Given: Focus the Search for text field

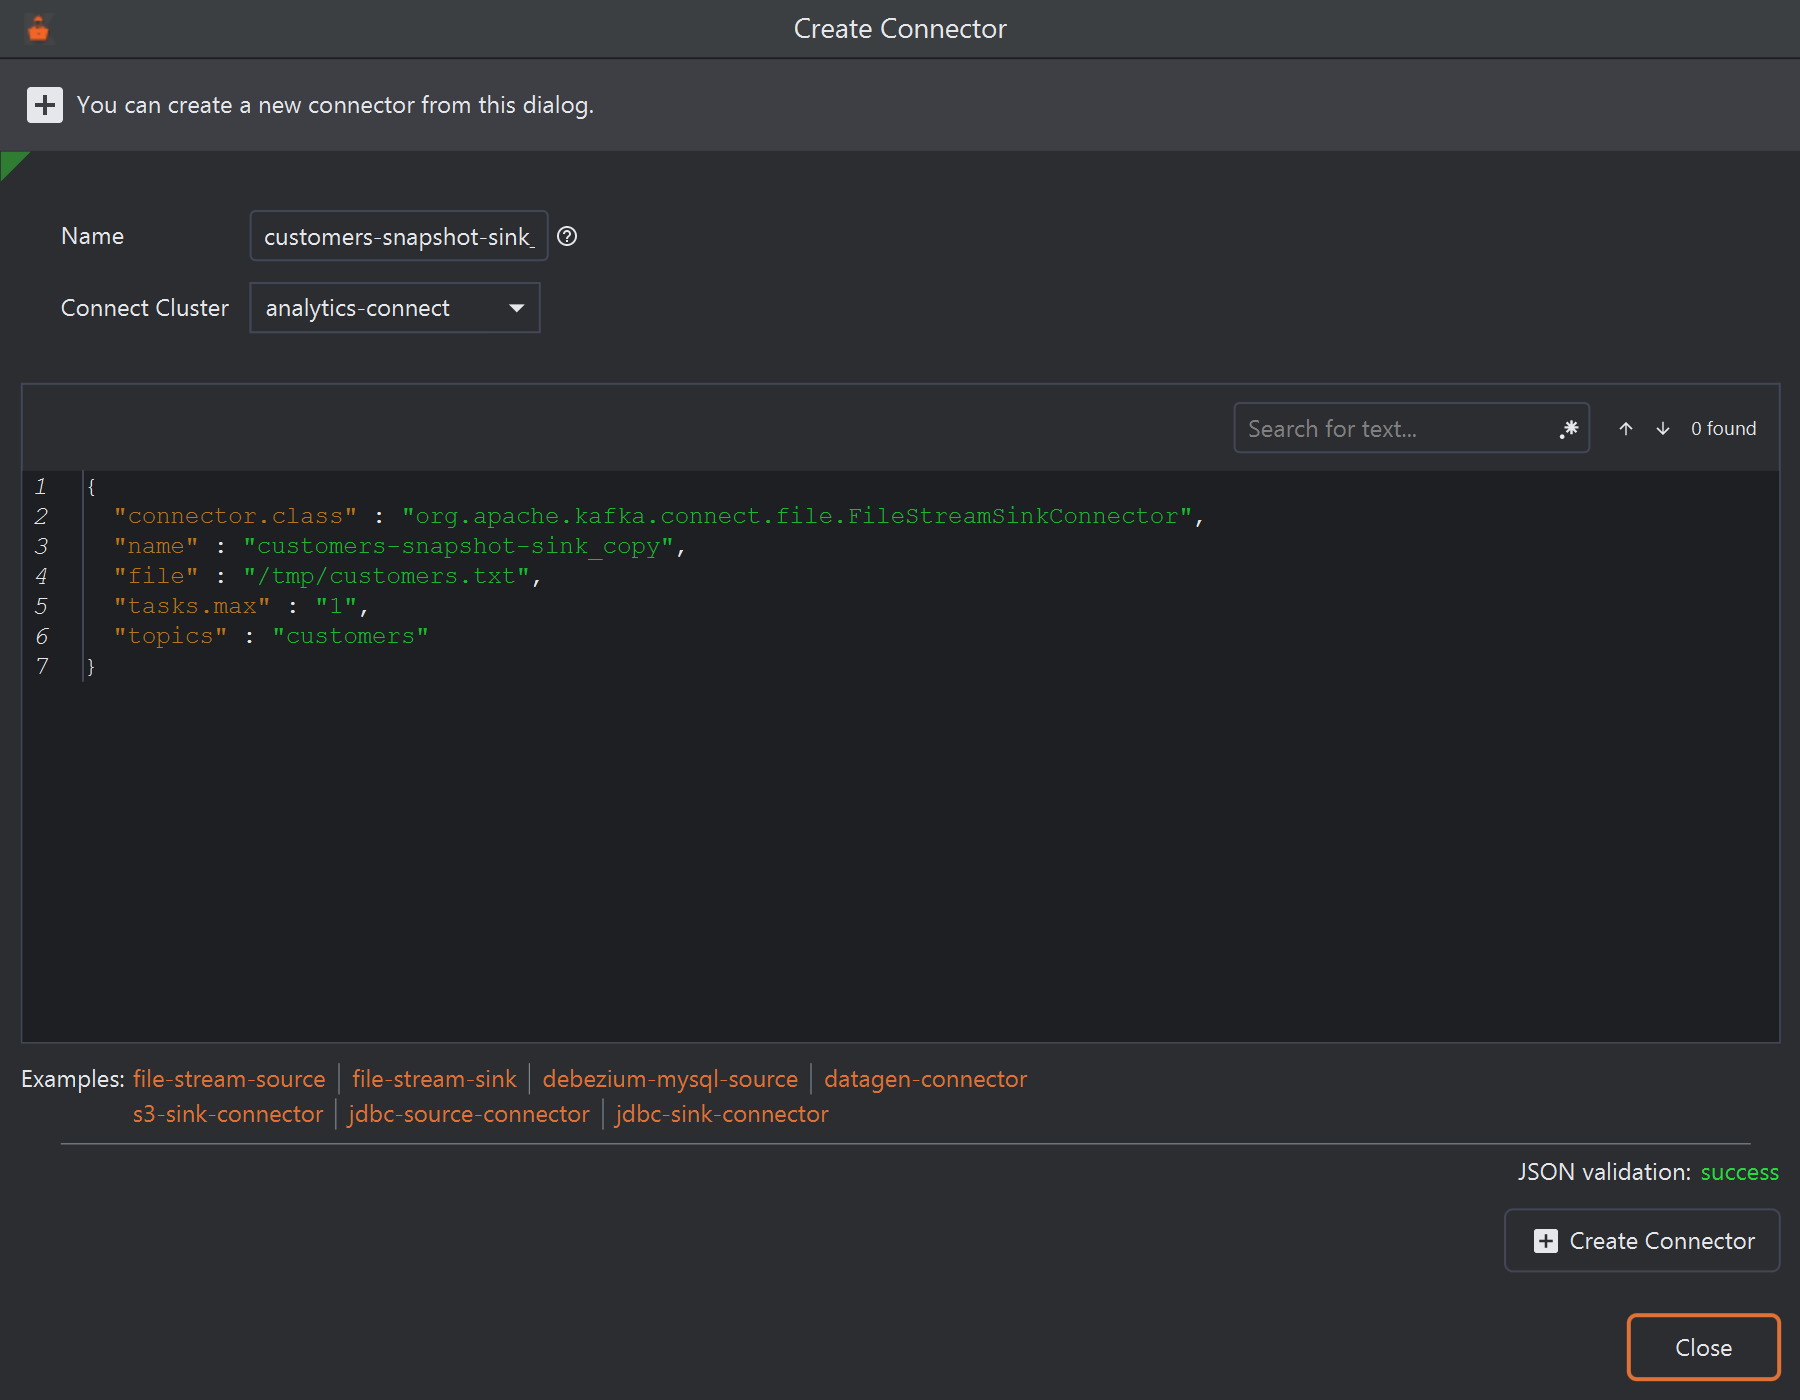Looking at the screenshot, I should [x=1411, y=429].
